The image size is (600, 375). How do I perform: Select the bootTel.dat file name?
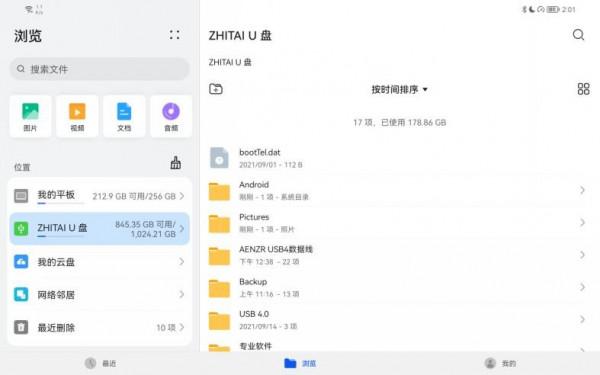(260, 152)
